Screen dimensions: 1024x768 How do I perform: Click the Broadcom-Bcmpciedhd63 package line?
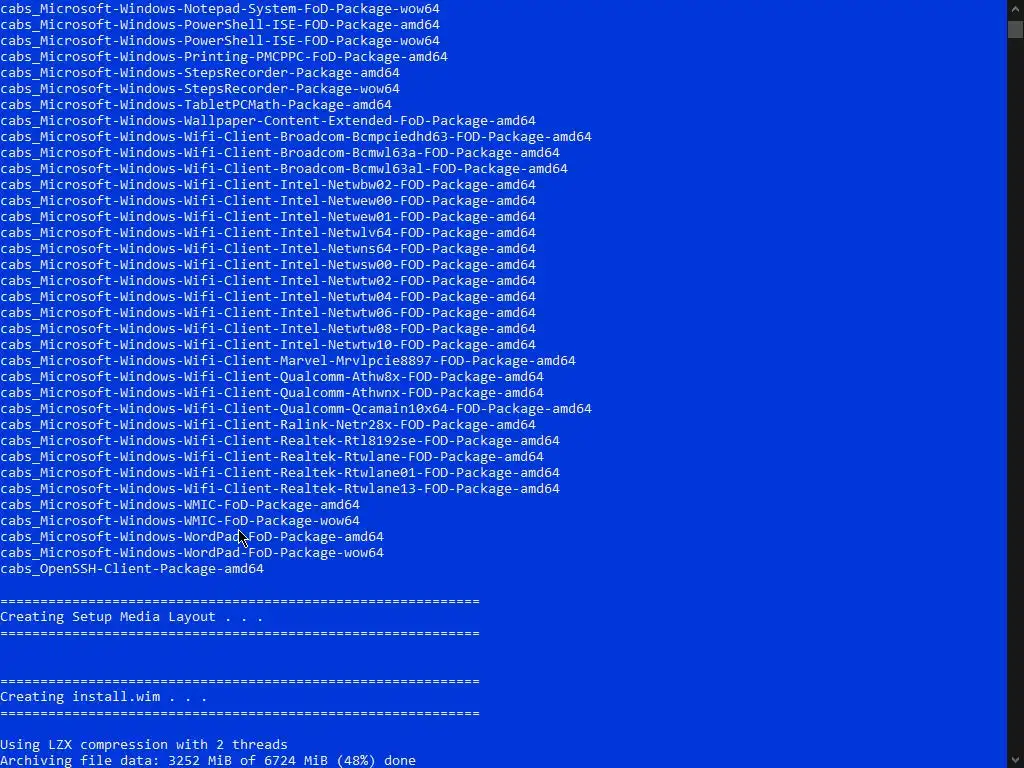tap(296, 136)
